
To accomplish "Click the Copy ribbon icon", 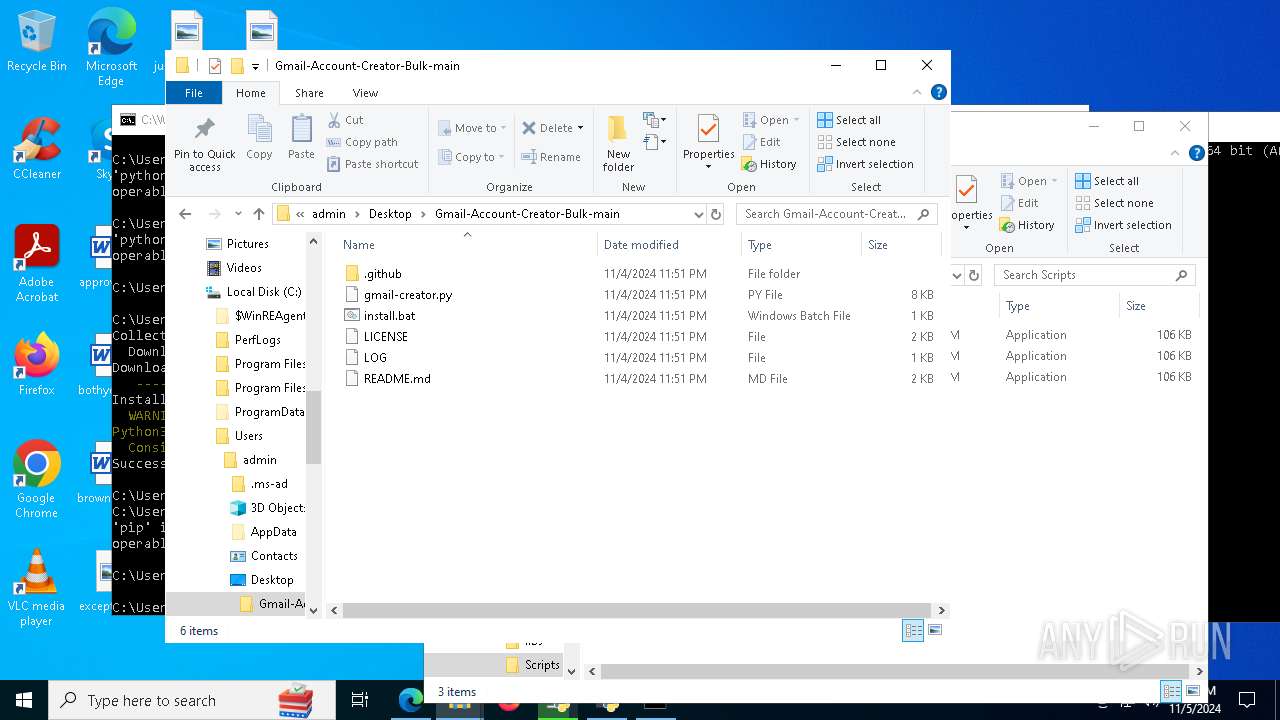I will coord(259,137).
